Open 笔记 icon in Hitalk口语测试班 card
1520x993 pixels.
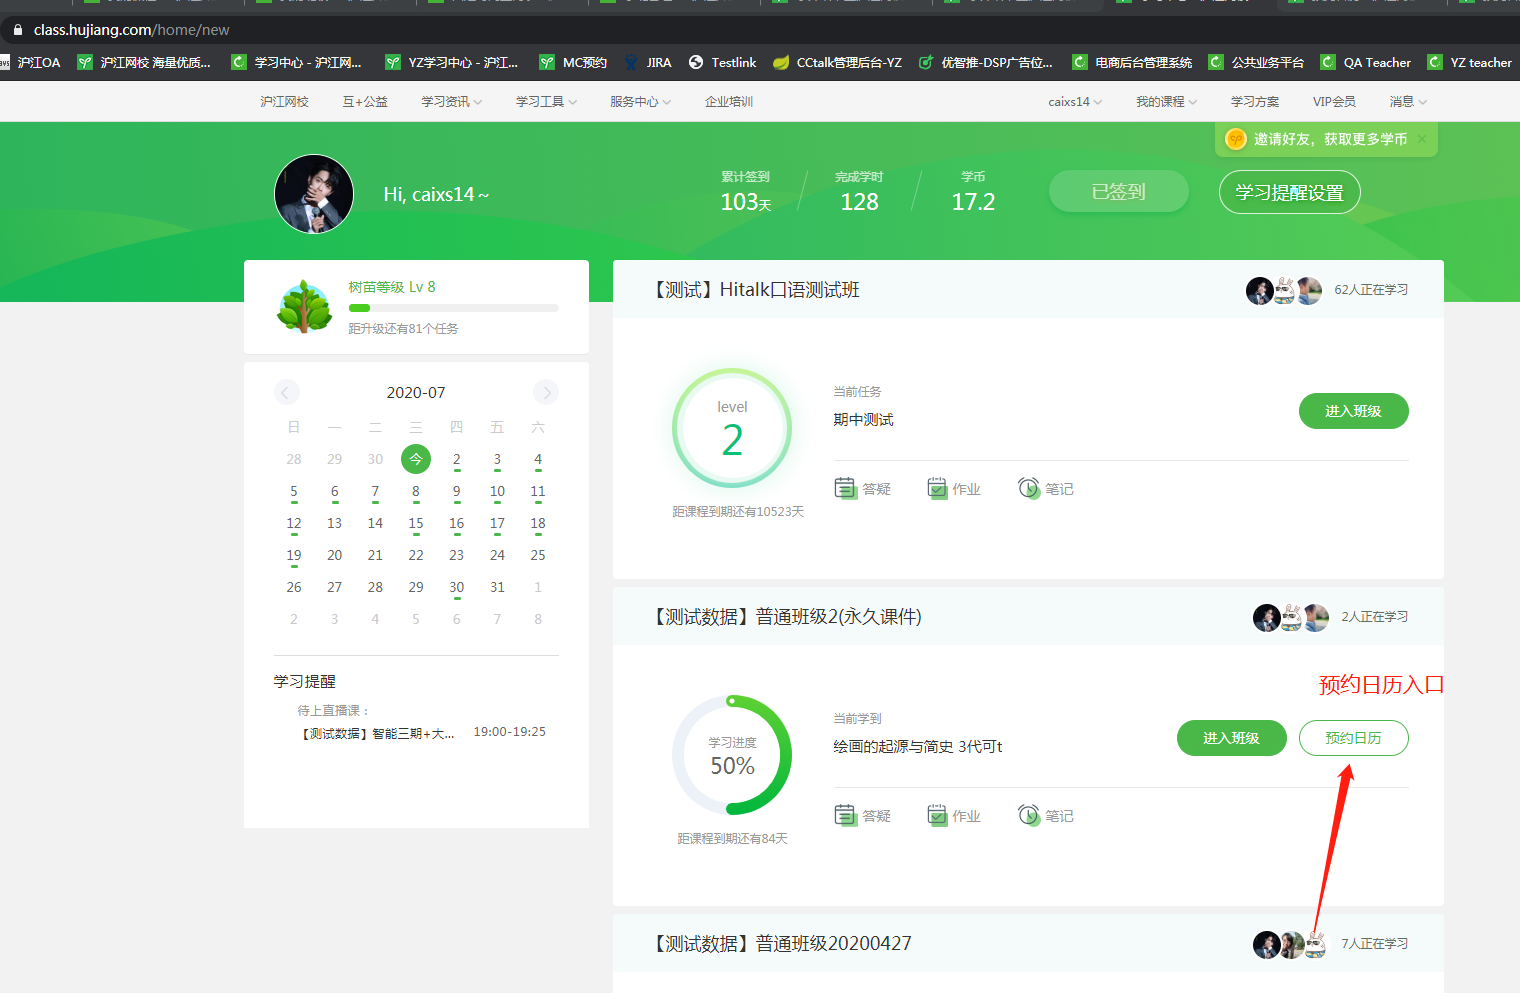[x=1029, y=488]
